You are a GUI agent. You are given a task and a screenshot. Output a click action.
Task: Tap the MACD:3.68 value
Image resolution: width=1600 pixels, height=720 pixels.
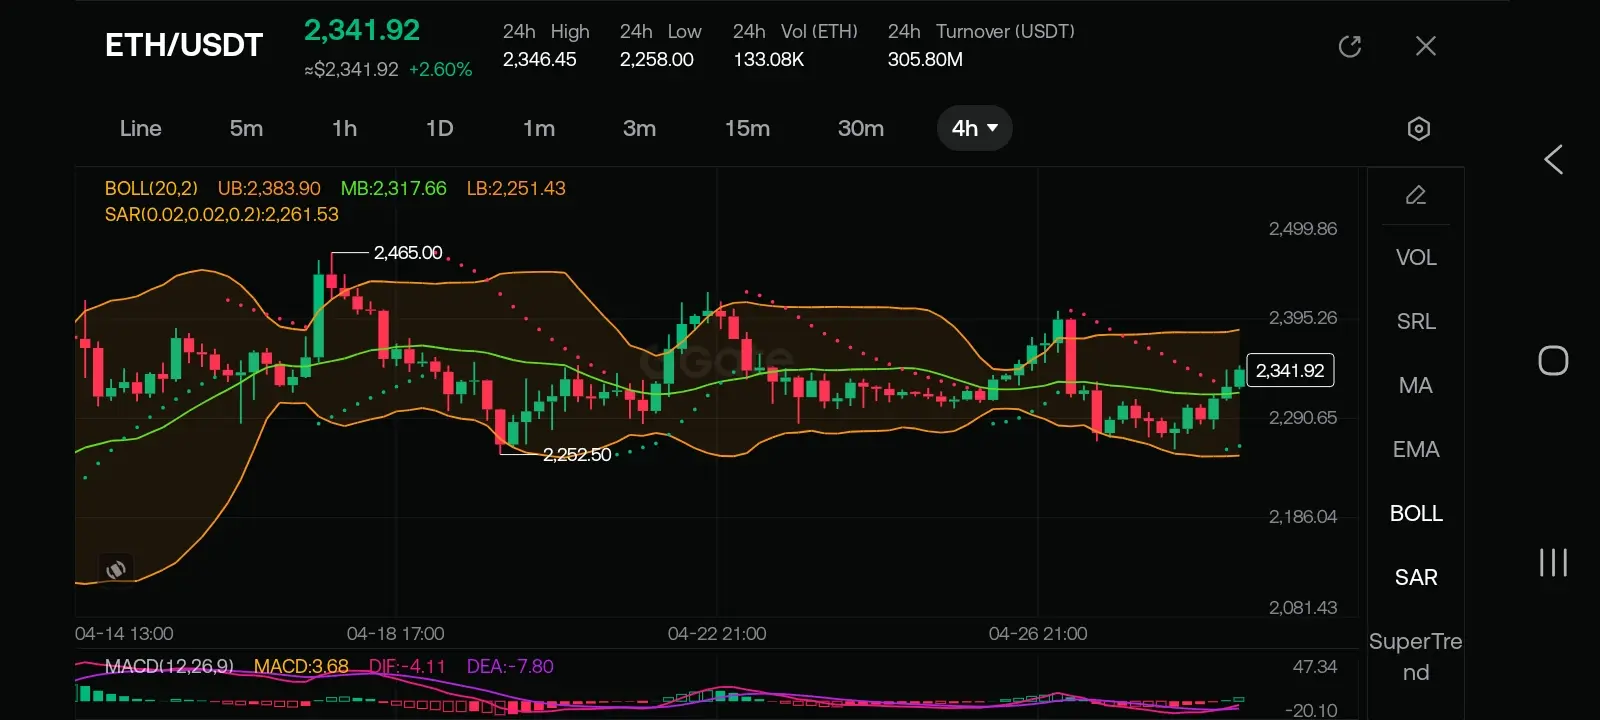(301, 666)
